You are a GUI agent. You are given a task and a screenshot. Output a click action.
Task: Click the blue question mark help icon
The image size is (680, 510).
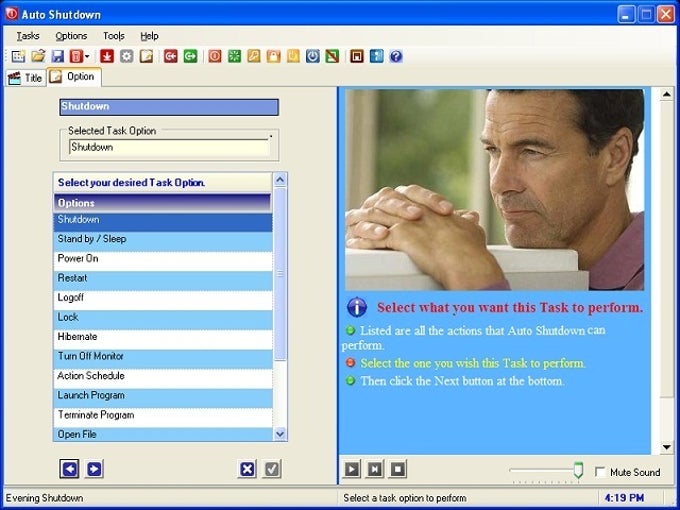pos(396,56)
